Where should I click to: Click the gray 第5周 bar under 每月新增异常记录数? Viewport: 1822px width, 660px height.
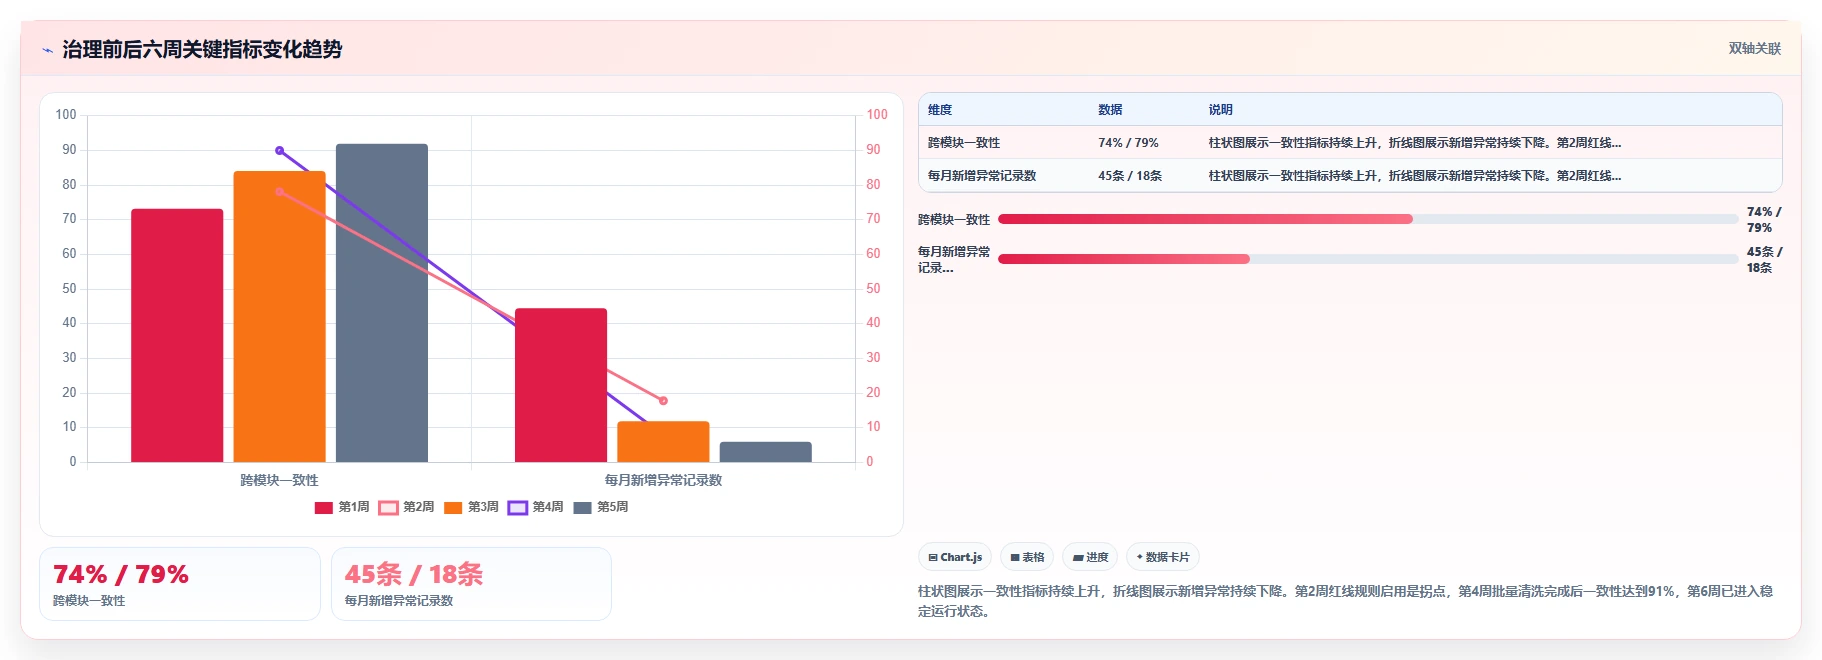(766, 452)
